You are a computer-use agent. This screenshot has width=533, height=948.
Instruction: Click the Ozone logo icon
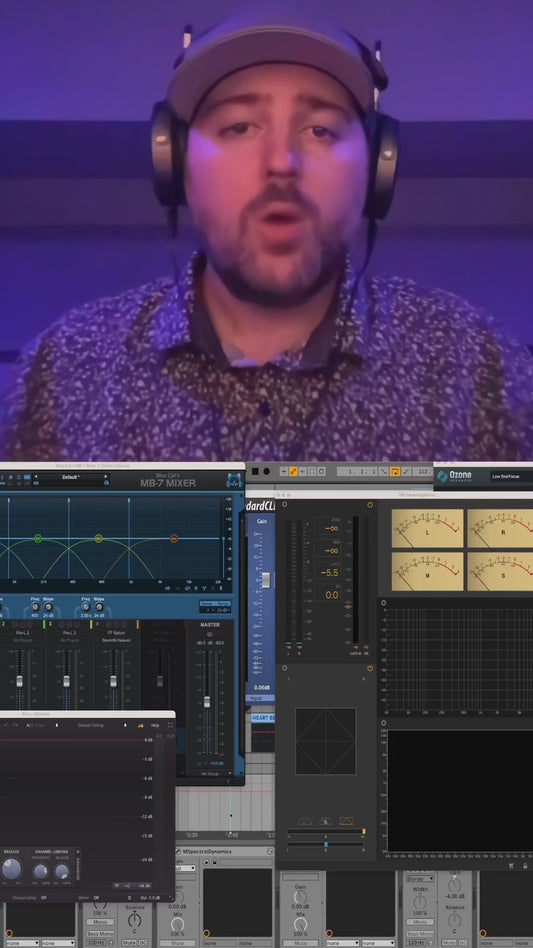coord(442,476)
